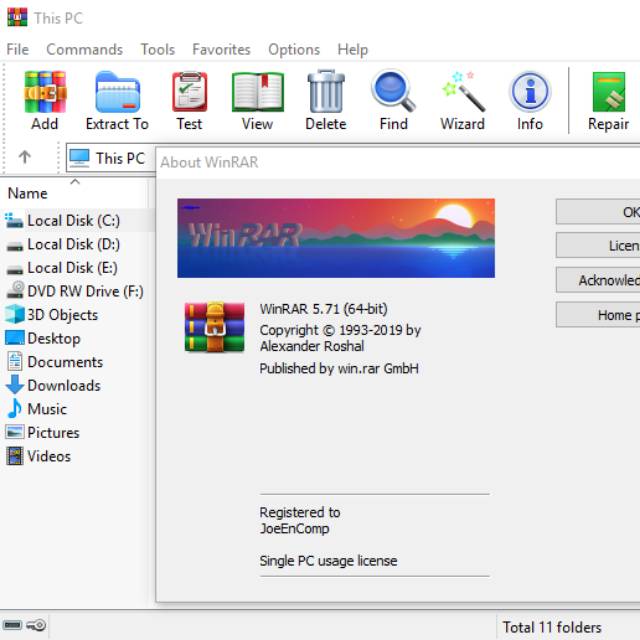The image size is (640, 640).
Task: Click the 'WinRAR 5.71 (64-bit)' version text
Action: click(324, 309)
